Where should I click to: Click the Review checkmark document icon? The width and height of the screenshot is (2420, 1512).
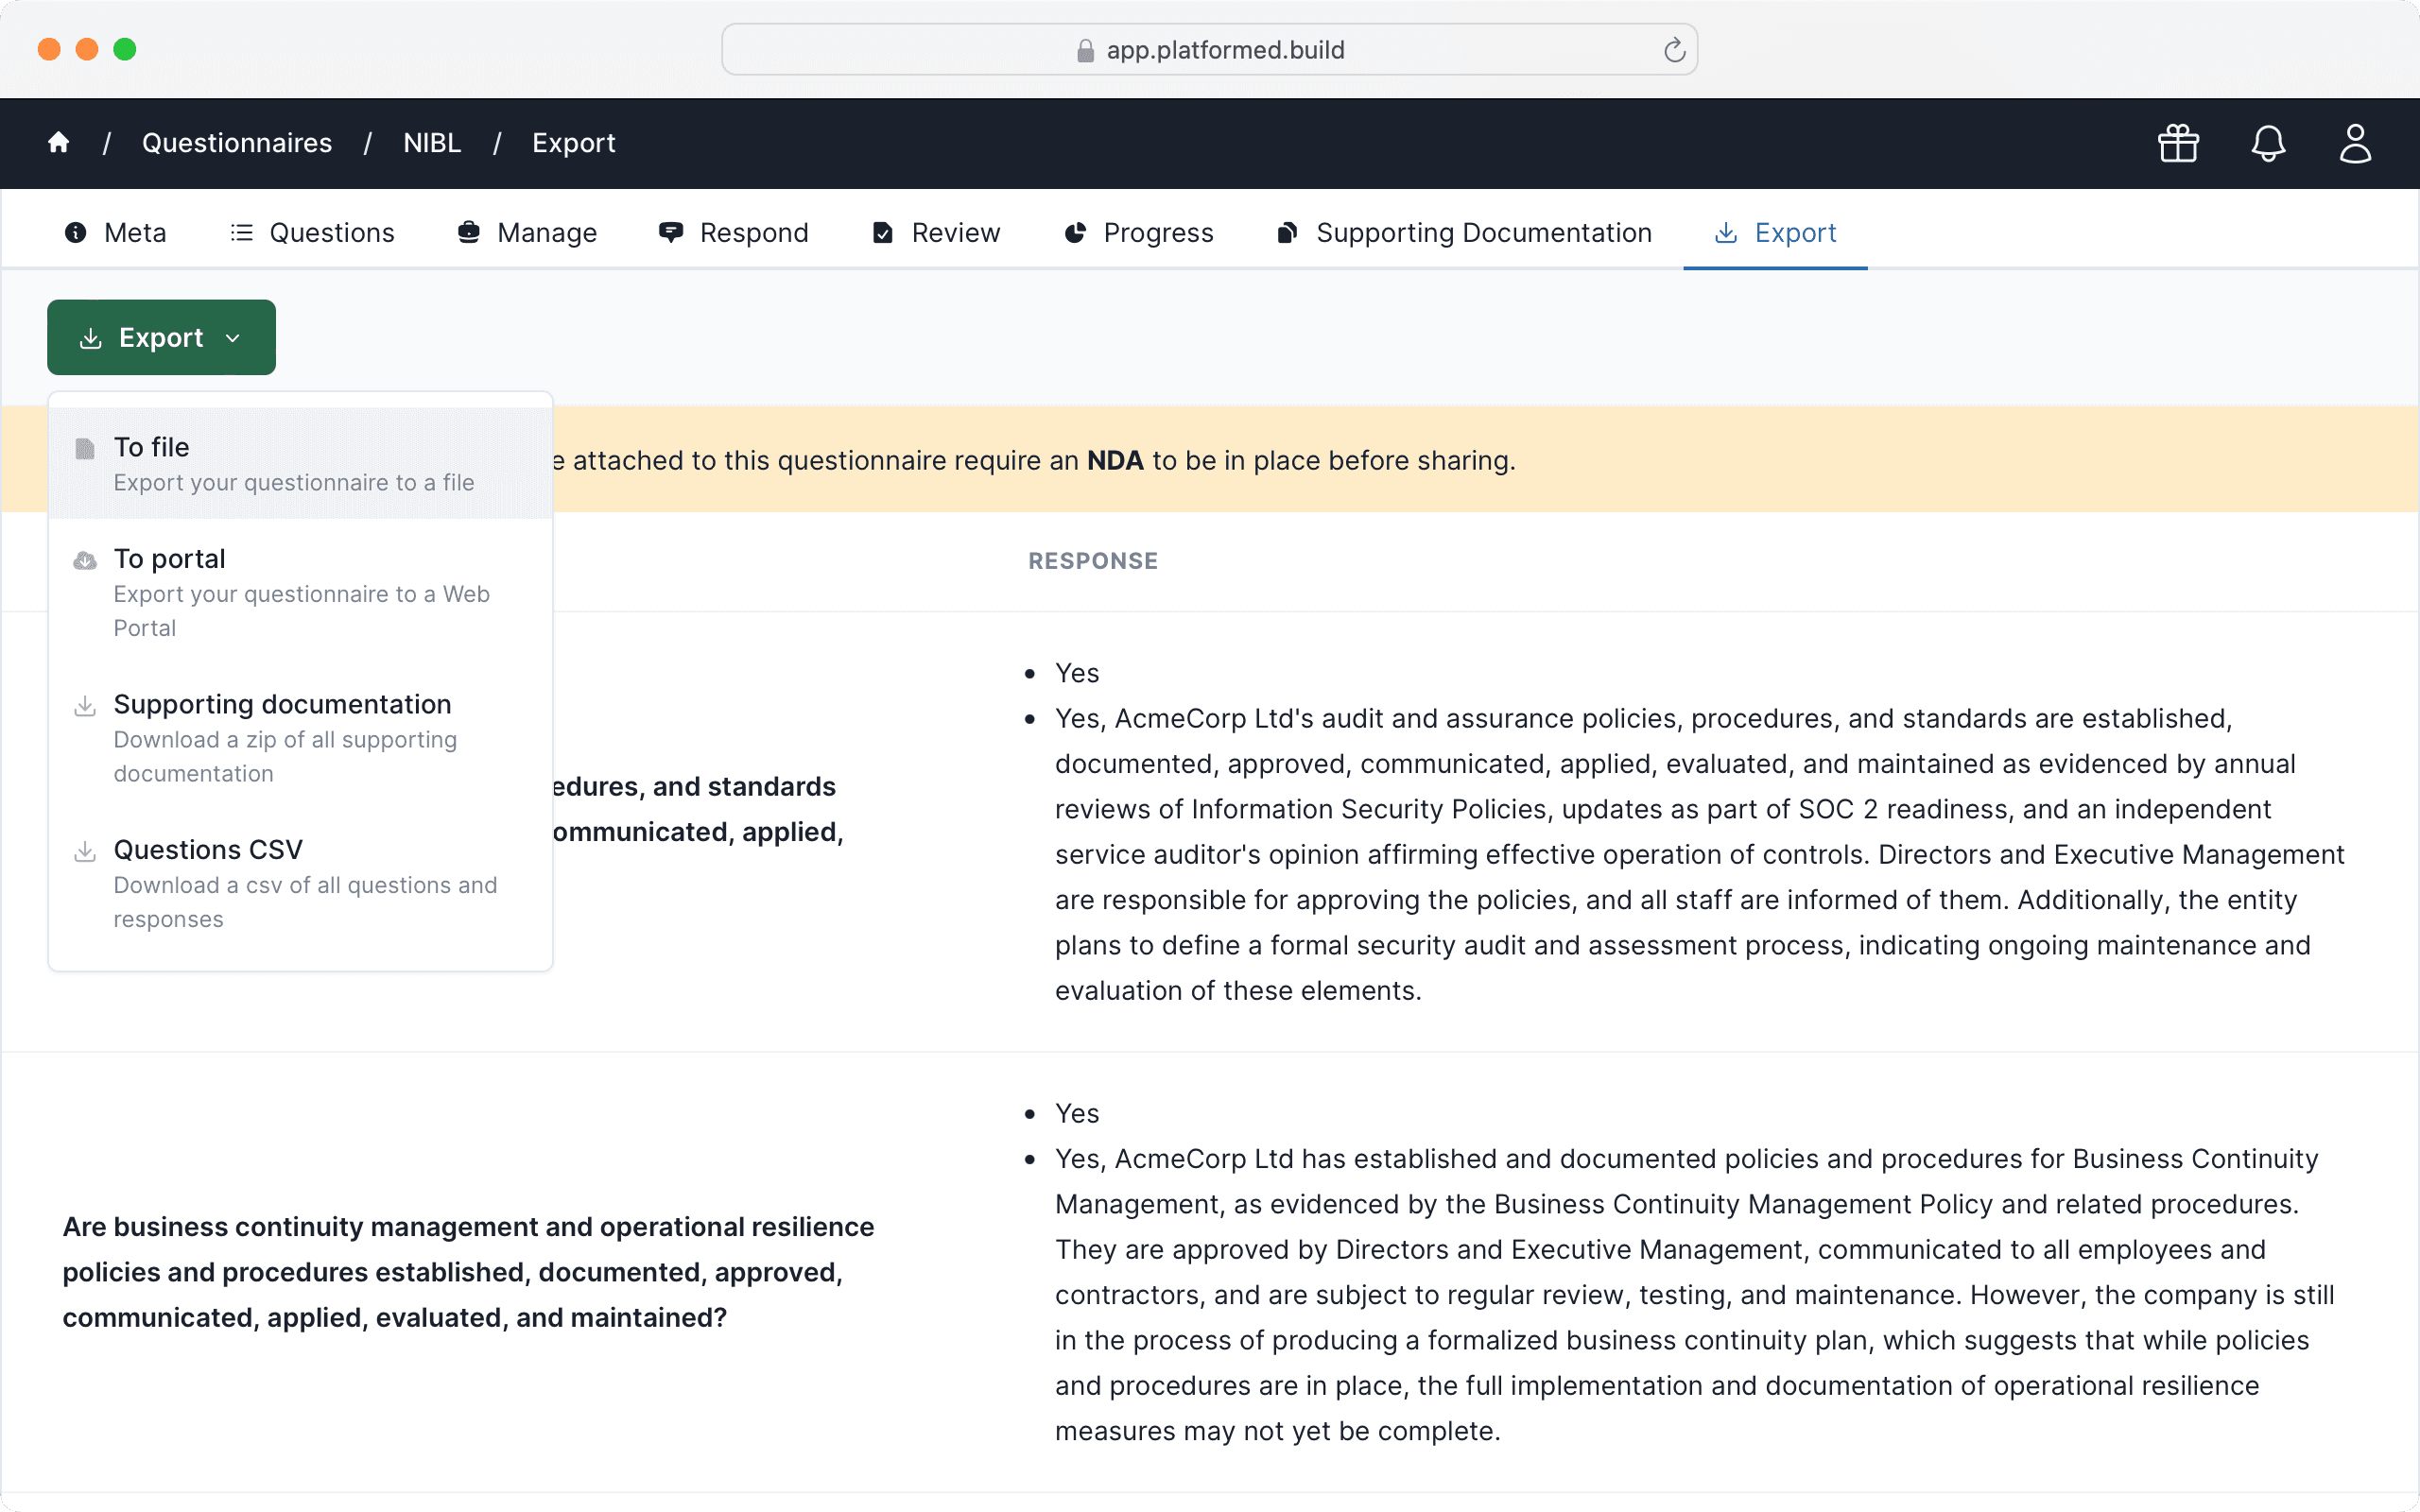pos(883,233)
